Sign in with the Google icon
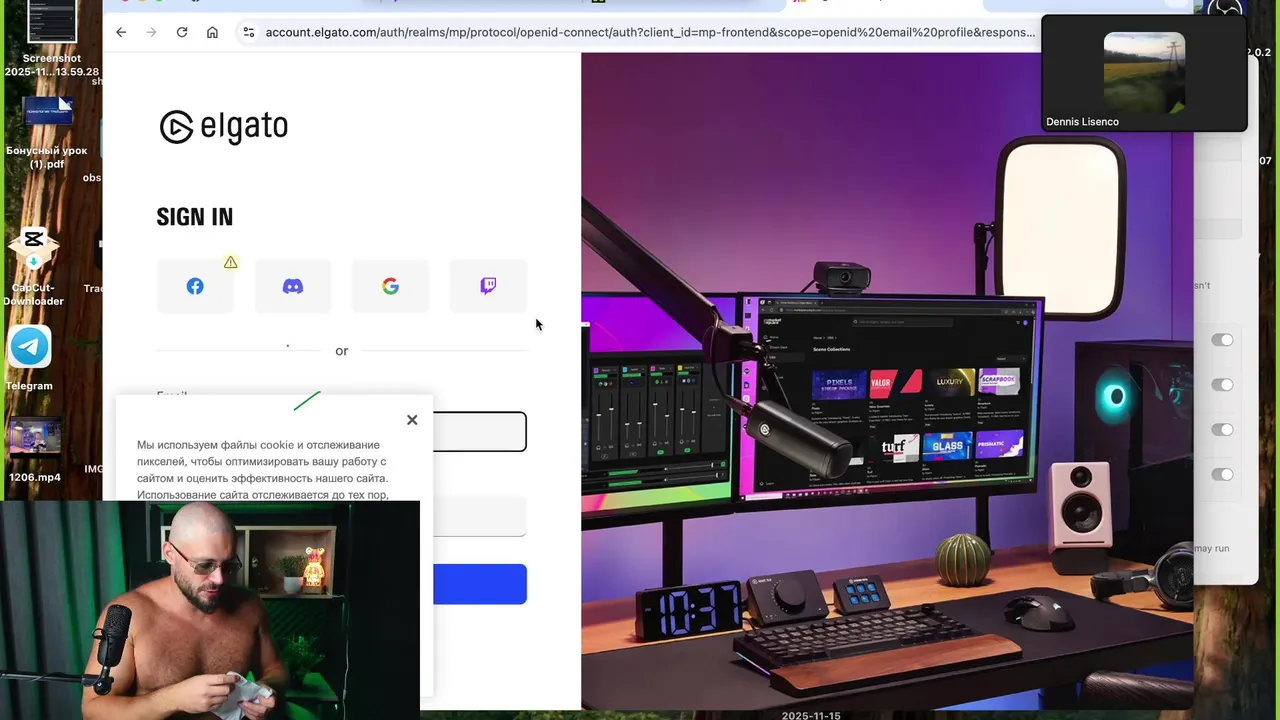Image resolution: width=1280 pixels, height=720 pixels. [x=390, y=286]
